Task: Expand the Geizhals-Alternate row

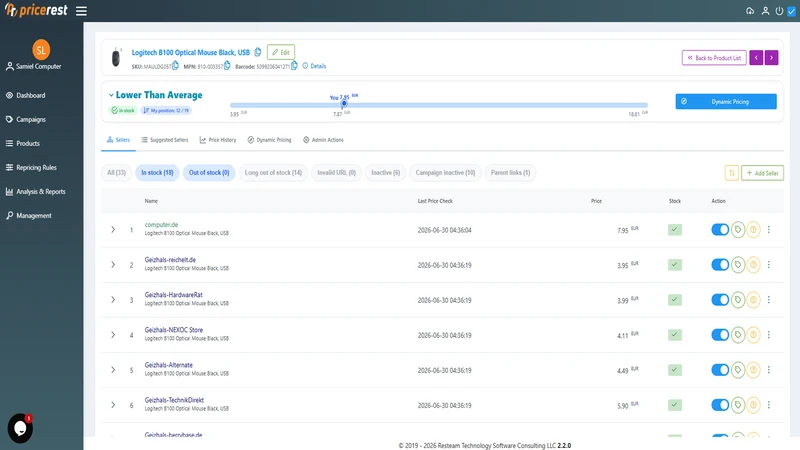Action: (x=113, y=370)
